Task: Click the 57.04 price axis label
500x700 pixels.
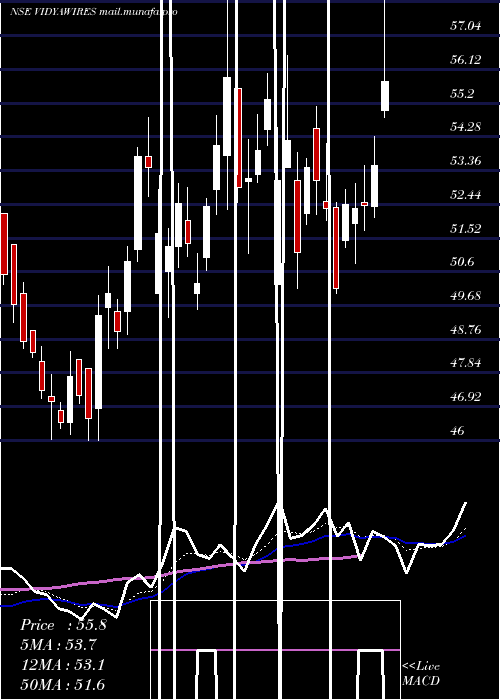Action: click(x=466, y=26)
